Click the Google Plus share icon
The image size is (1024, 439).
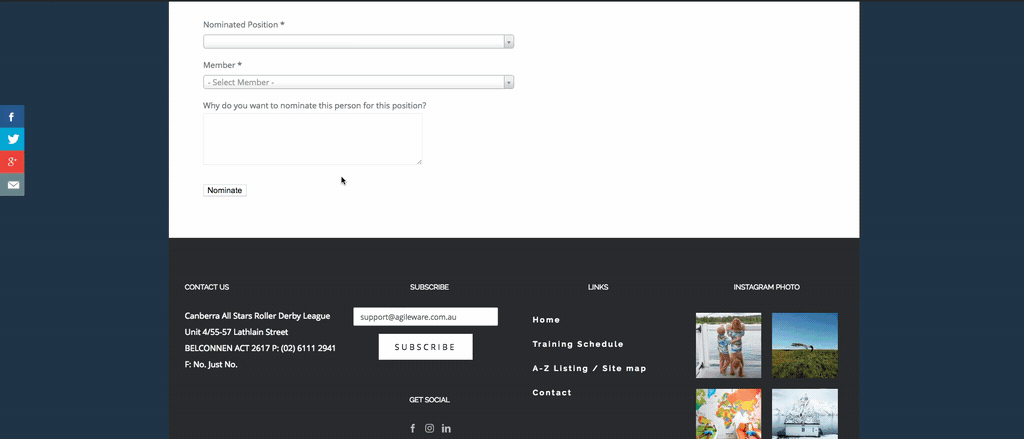pyautogui.click(x=12, y=162)
